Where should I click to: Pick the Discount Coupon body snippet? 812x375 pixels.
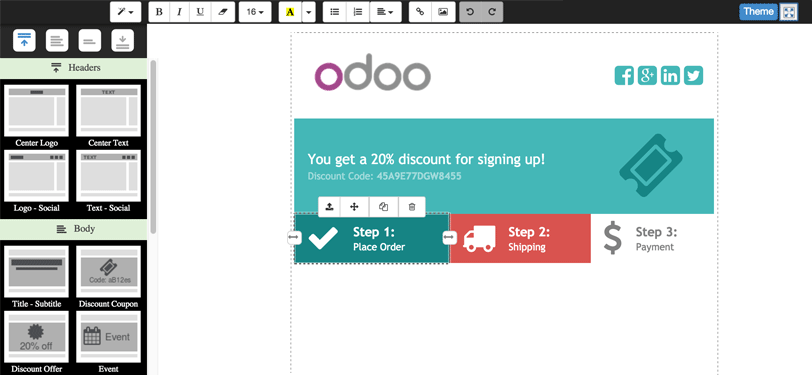pyautogui.click(x=108, y=277)
